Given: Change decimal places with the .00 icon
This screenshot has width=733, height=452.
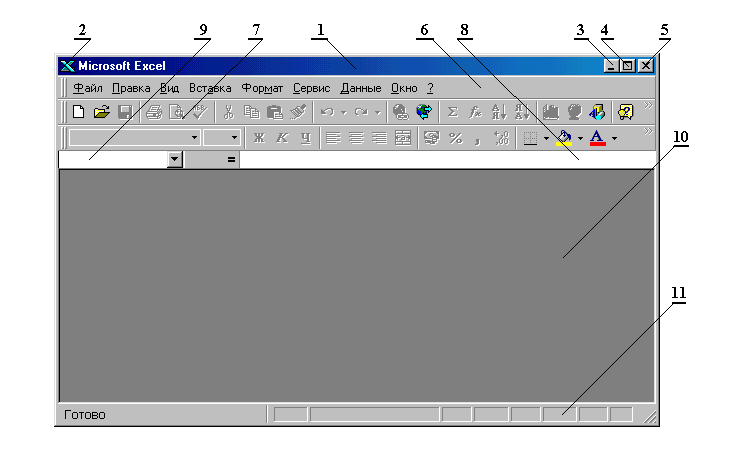Looking at the screenshot, I should click(x=501, y=138).
